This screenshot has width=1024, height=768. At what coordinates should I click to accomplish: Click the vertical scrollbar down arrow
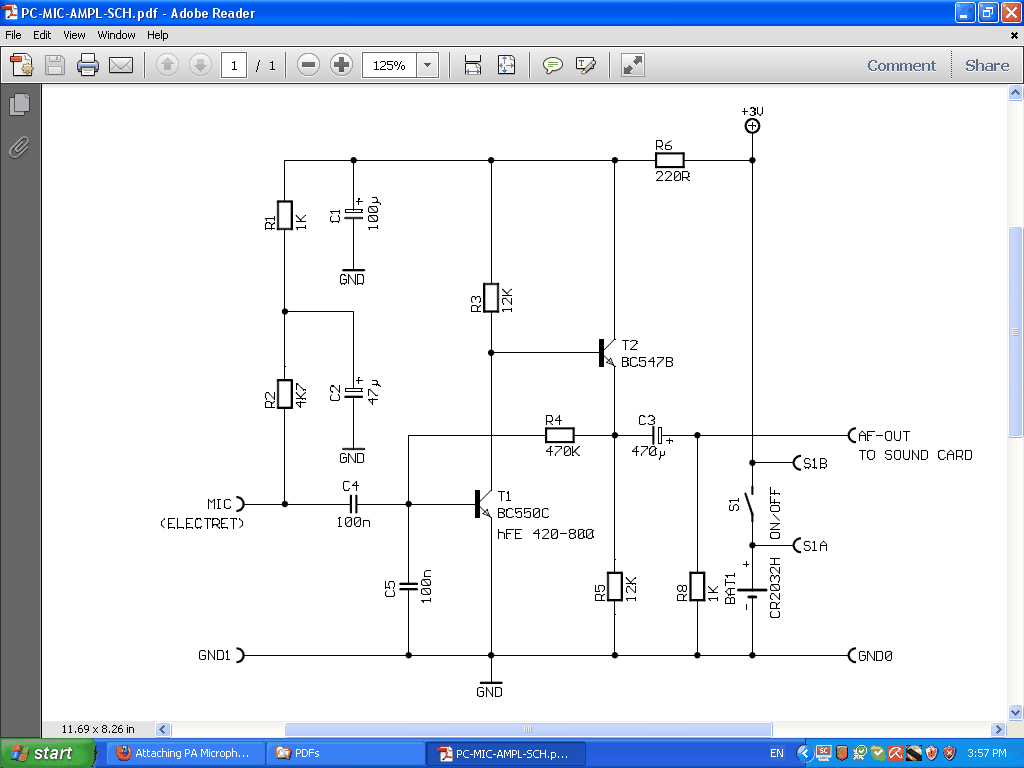coord(1015,712)
